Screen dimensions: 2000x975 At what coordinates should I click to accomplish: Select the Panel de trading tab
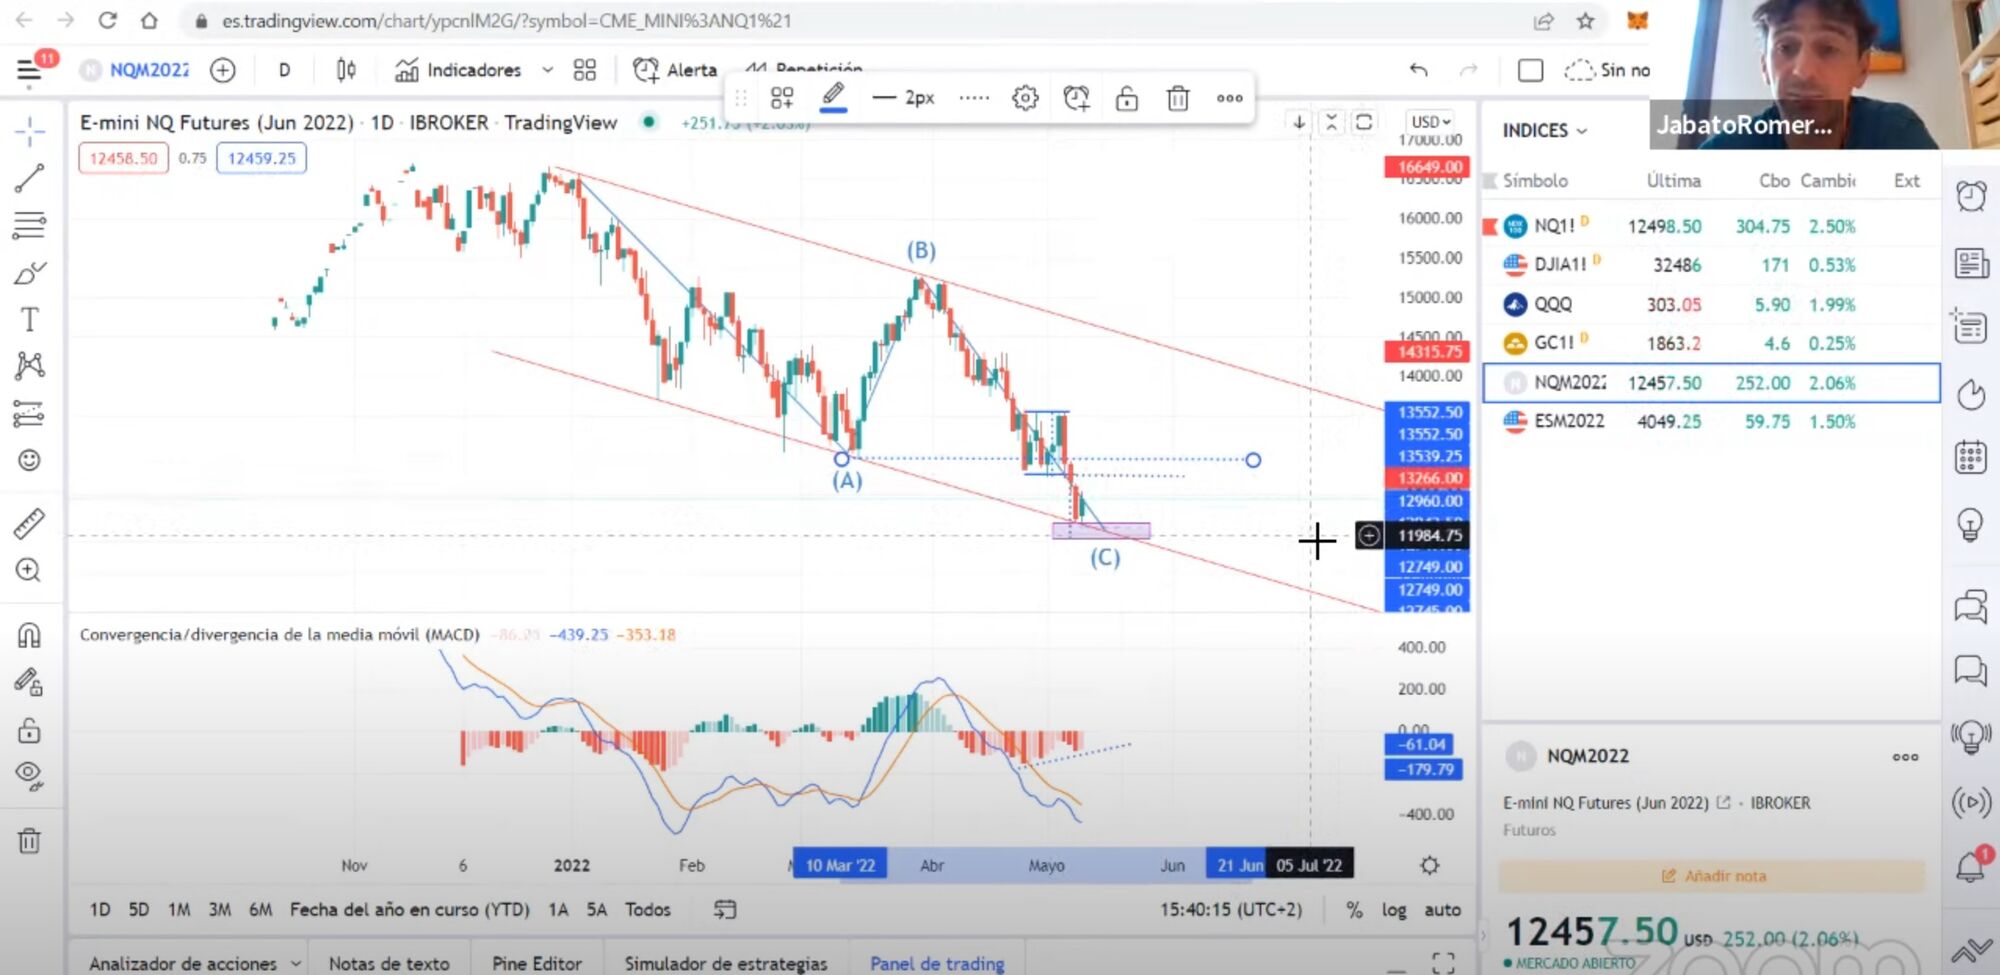[x=937, y=963]
